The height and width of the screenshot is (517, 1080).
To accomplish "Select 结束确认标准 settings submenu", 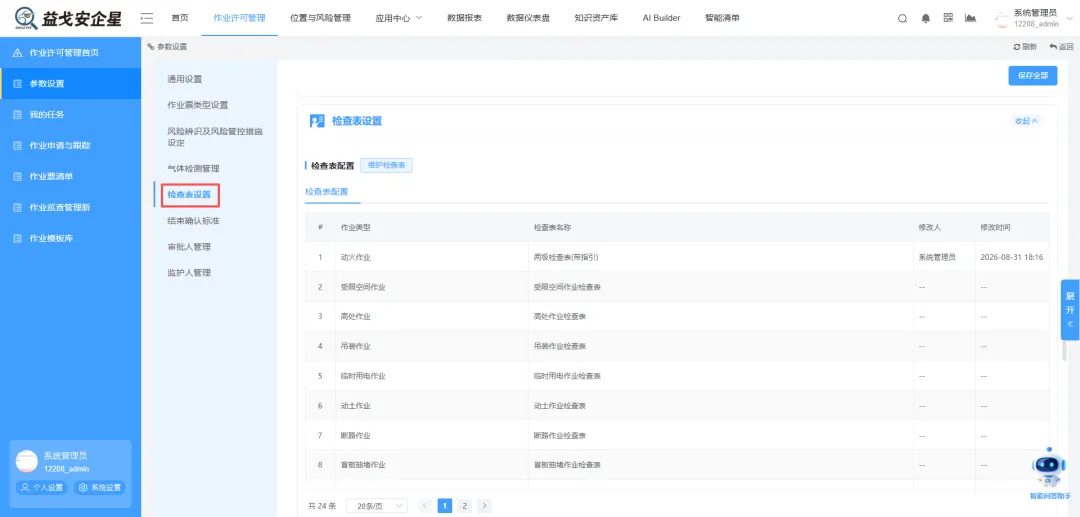I will coord(194,221).
